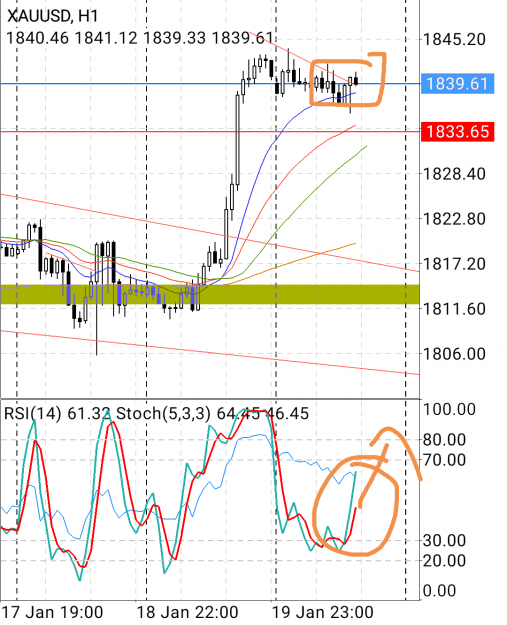Screen dimensions: 507x625
Task: Click the 1806.00 price axis label
Action: point(454,354)
